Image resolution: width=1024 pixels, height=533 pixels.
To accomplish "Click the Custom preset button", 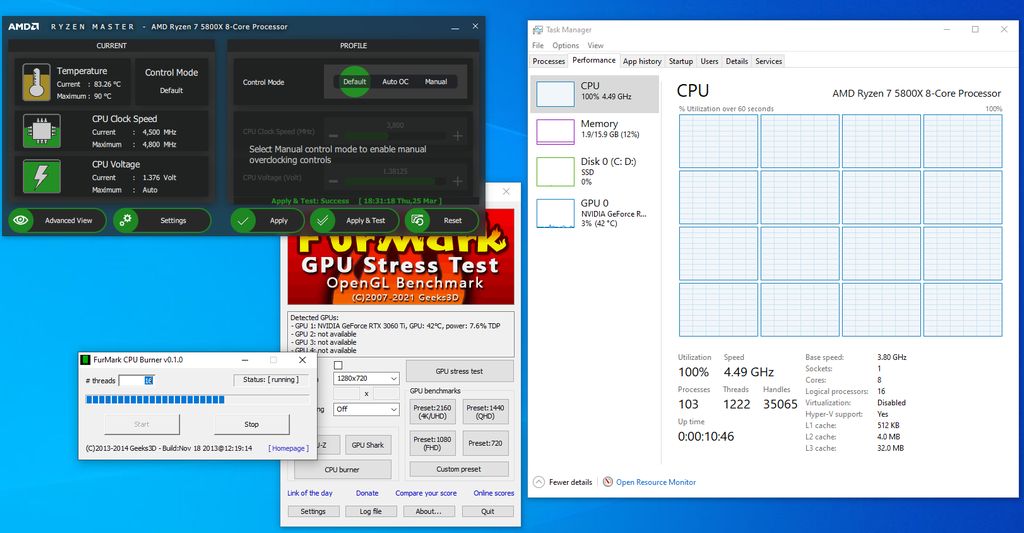I will click(459, 469).
